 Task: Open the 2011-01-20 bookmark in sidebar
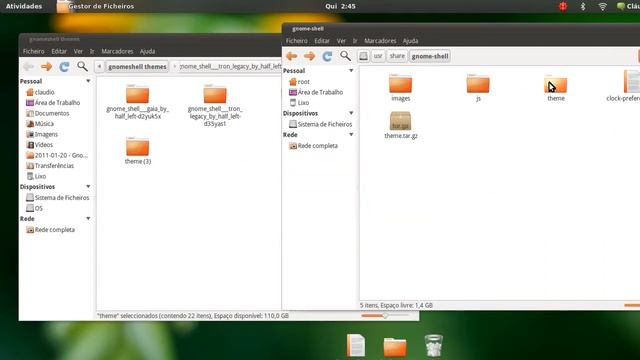(x=57, y=156)
